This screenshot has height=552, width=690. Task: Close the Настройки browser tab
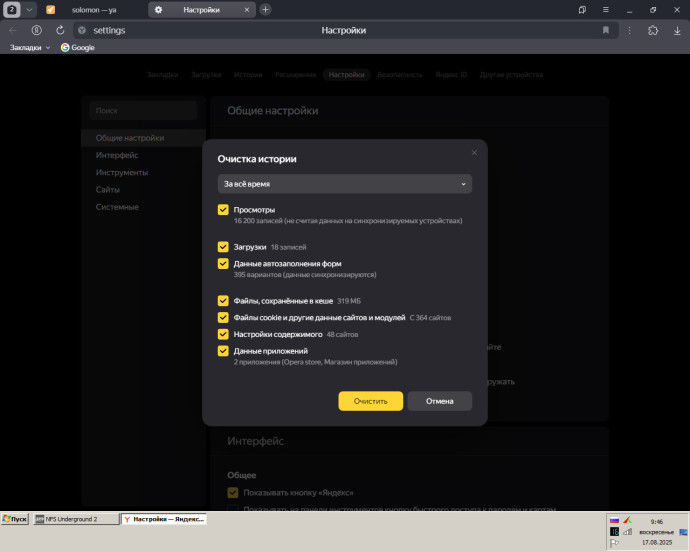coord(247,10)
